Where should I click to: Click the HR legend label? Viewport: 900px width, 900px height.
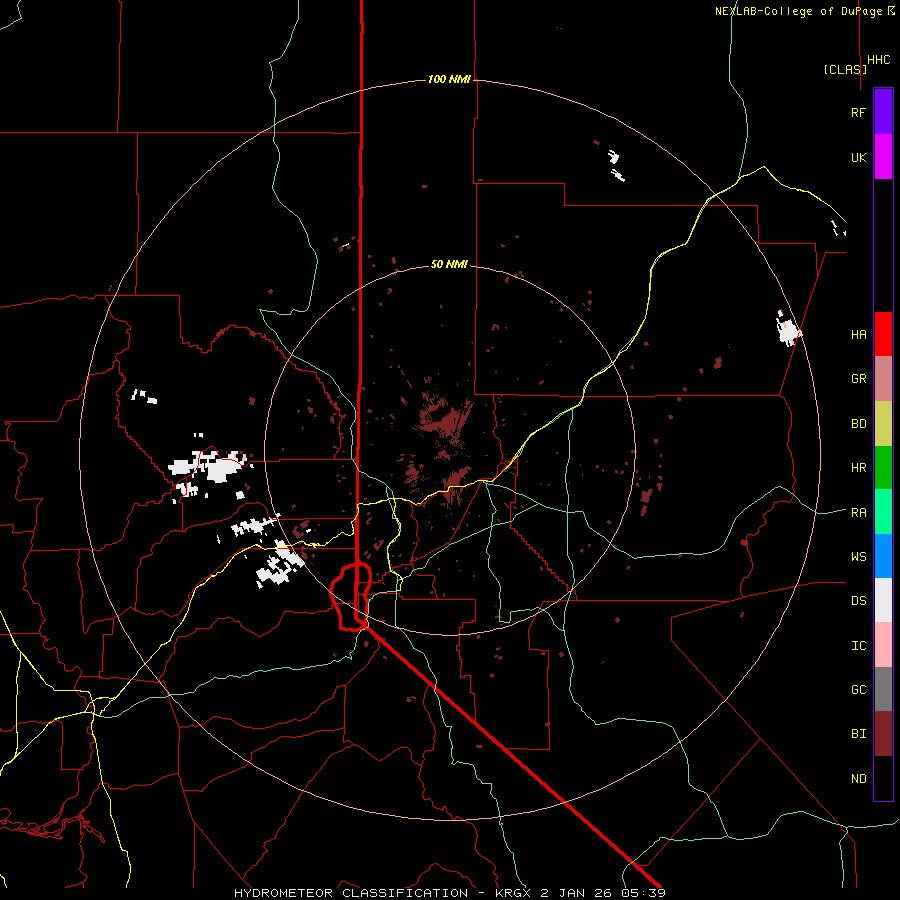point(858,468)
